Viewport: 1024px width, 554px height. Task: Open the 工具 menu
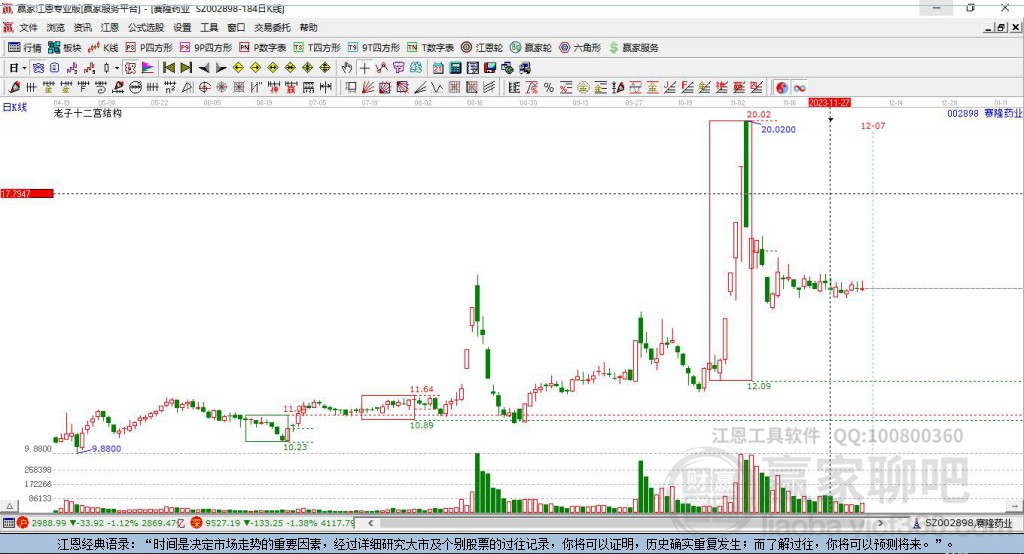click(209, 27)
